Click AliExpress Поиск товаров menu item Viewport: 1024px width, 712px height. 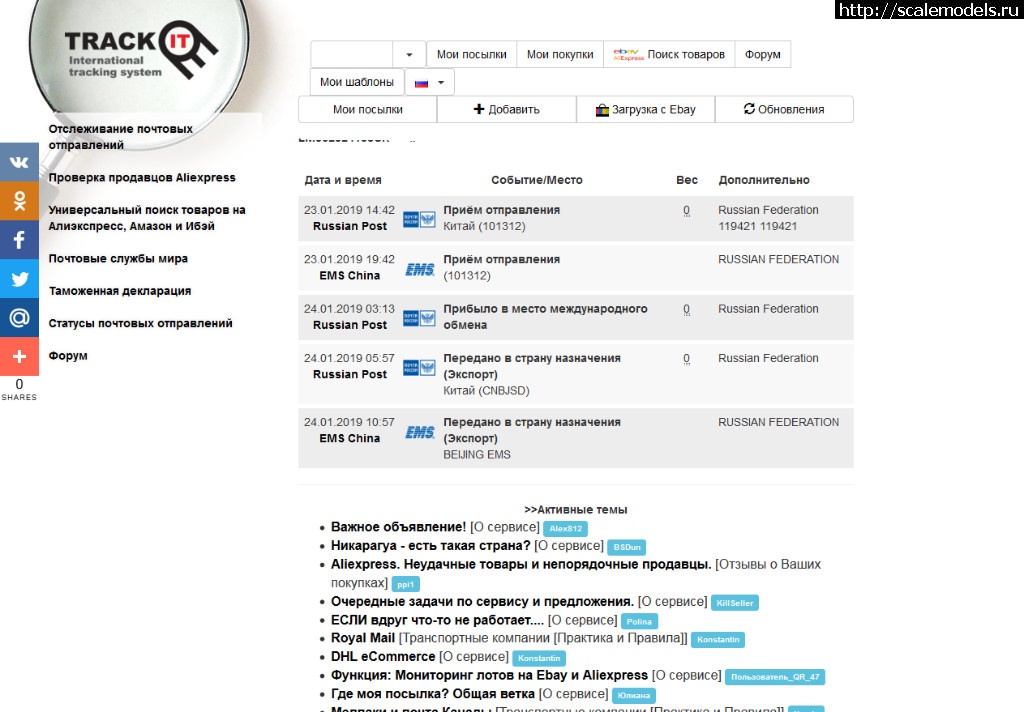point(669,55)
